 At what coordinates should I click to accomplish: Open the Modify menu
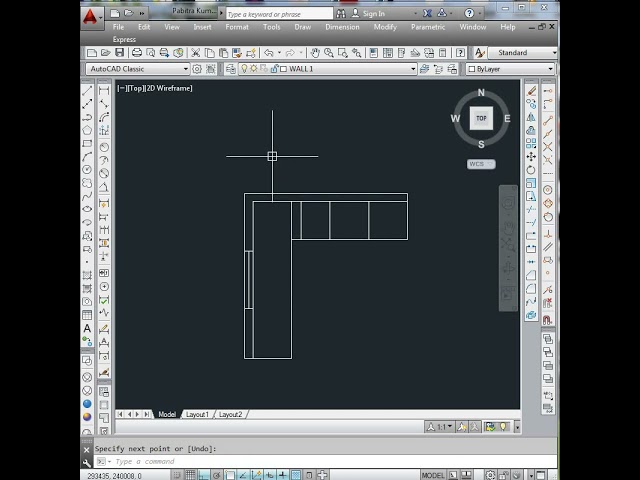pos(385,27)
